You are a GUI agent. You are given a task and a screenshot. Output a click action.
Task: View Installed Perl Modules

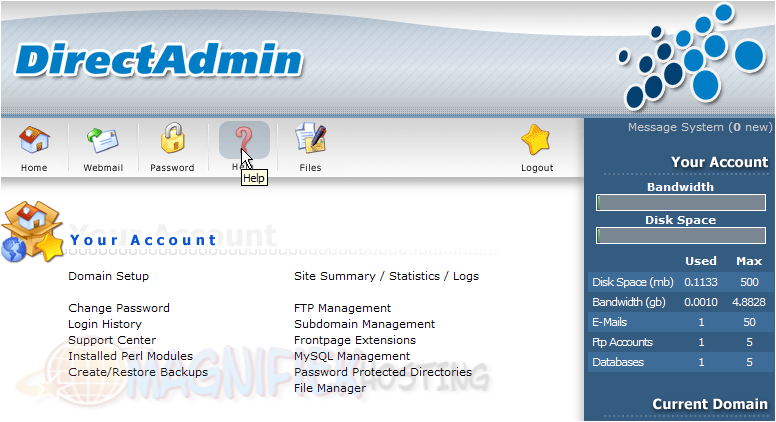click(x=131, y=356)
